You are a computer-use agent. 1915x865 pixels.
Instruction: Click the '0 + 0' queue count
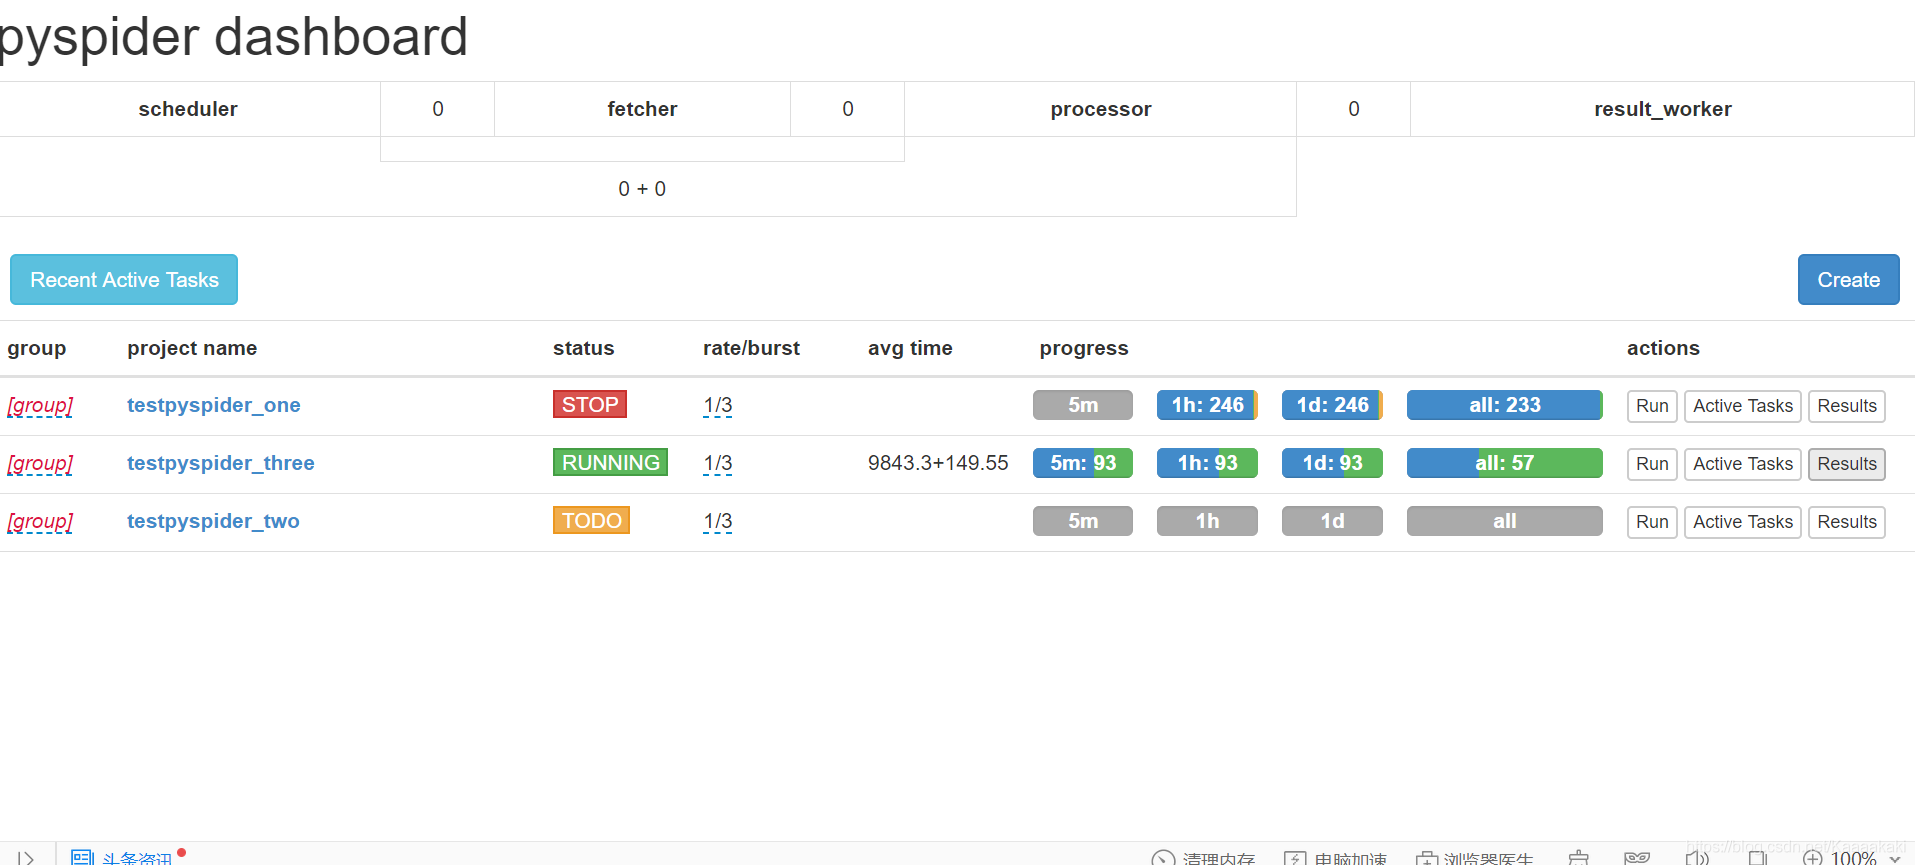642,189
